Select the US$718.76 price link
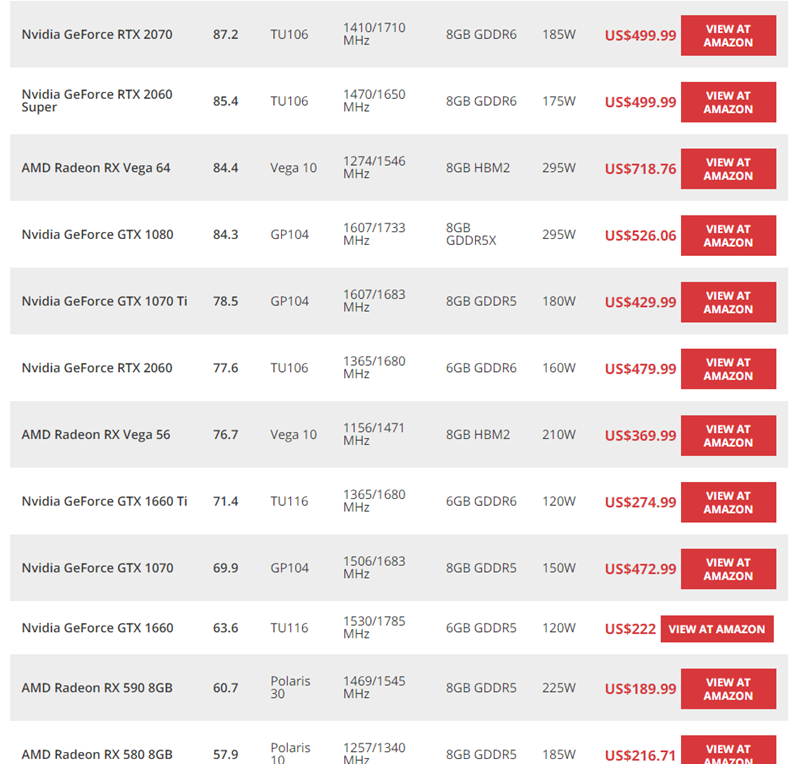Viewport: 800px width, 764px height. (x=640, y=169)
